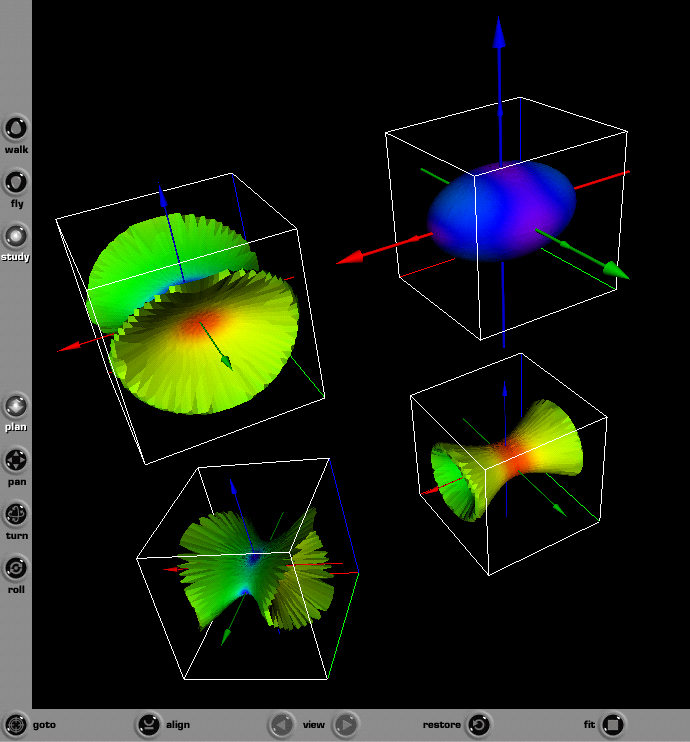Click the restore view icon

(479, 724)
